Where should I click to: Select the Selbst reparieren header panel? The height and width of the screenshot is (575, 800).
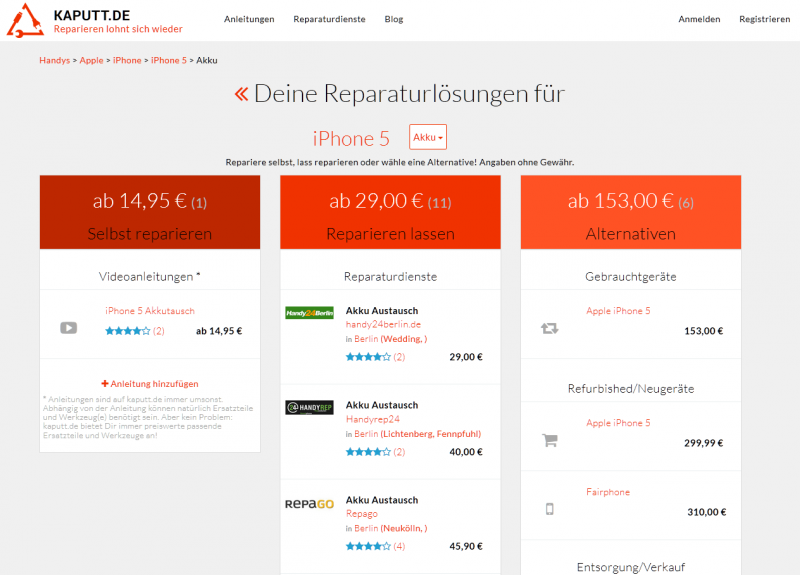[x=150, y=212]
